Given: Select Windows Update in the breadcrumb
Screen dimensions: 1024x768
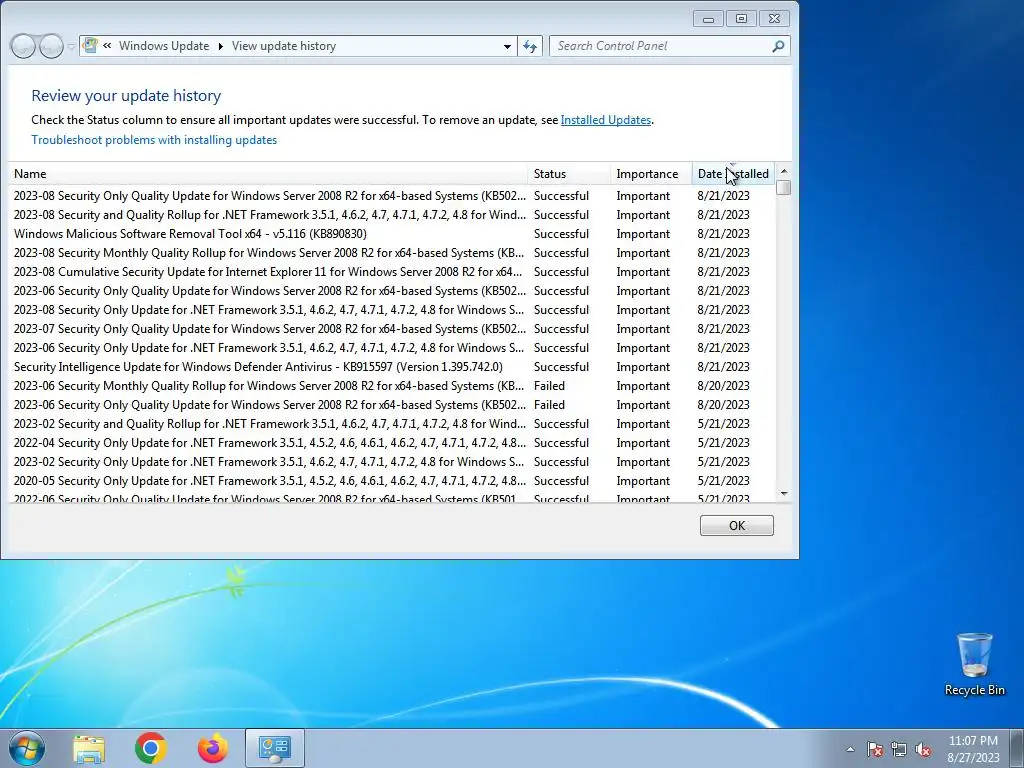Looking at the screenshot, I should click(x=164, y=46).
